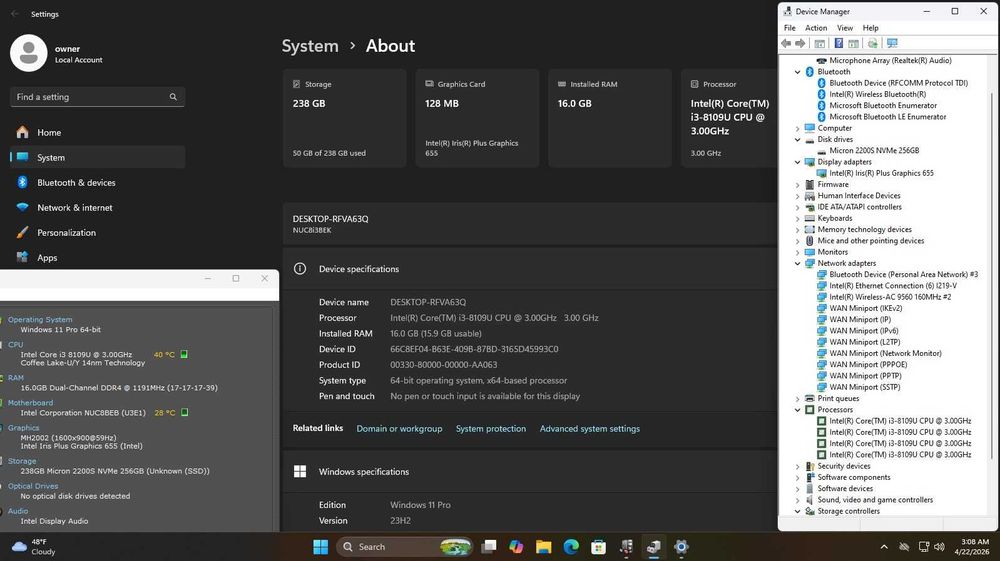Screen dimensions: 1000x561
Task: Collapse the Display adapters category
Action: pos(797,162)
